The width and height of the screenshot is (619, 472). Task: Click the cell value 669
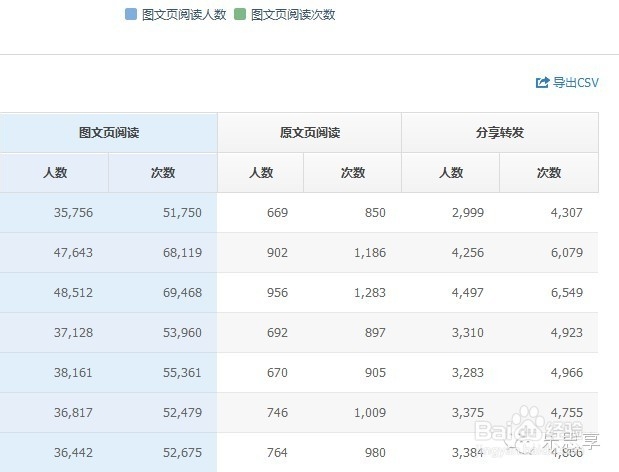[277, 213]
